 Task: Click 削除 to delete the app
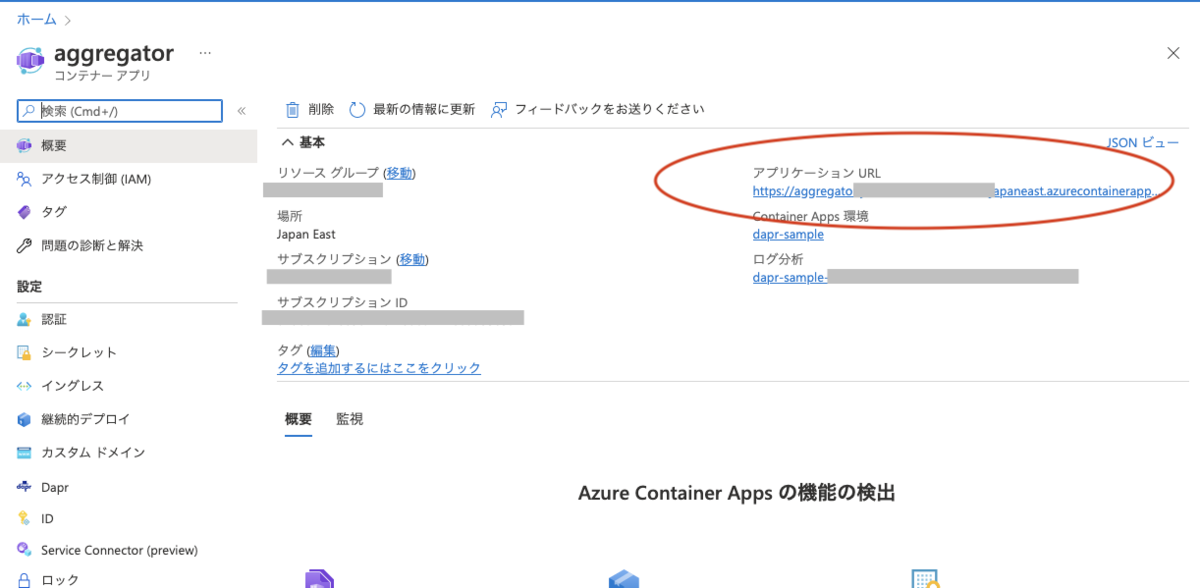(x=321, y=110)
